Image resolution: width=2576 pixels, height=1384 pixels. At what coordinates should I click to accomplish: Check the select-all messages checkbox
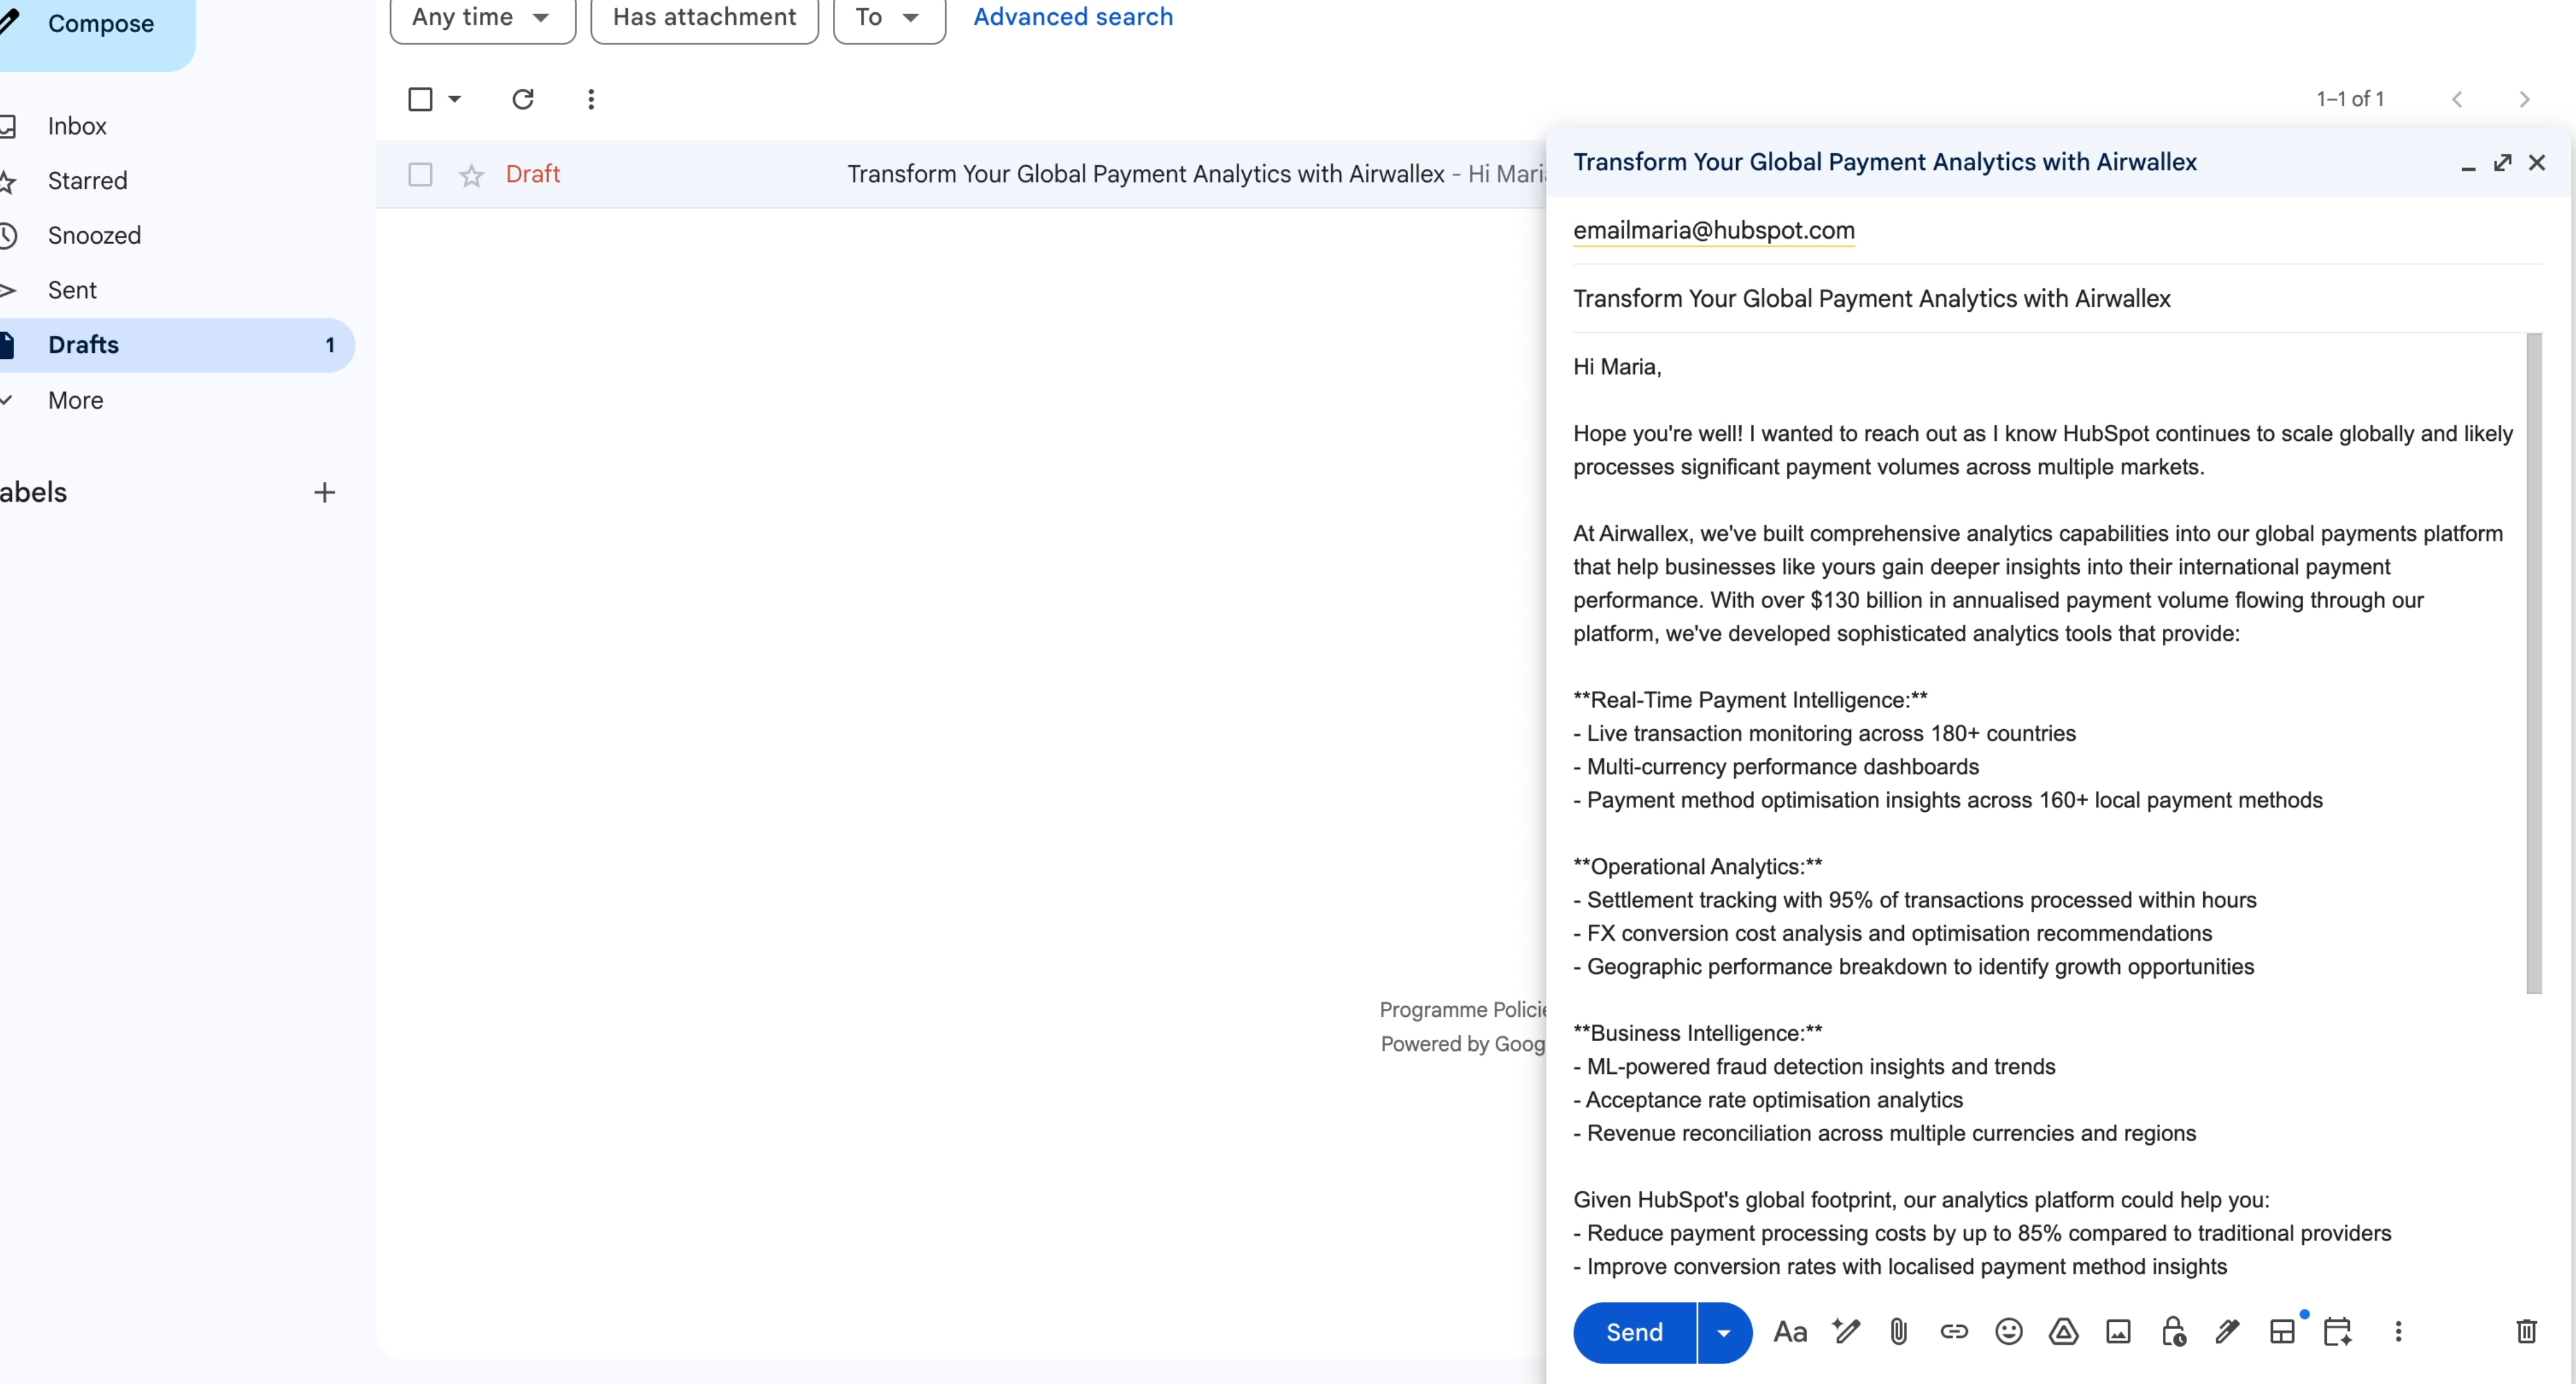pyautogui.click(x=419, y=99)
